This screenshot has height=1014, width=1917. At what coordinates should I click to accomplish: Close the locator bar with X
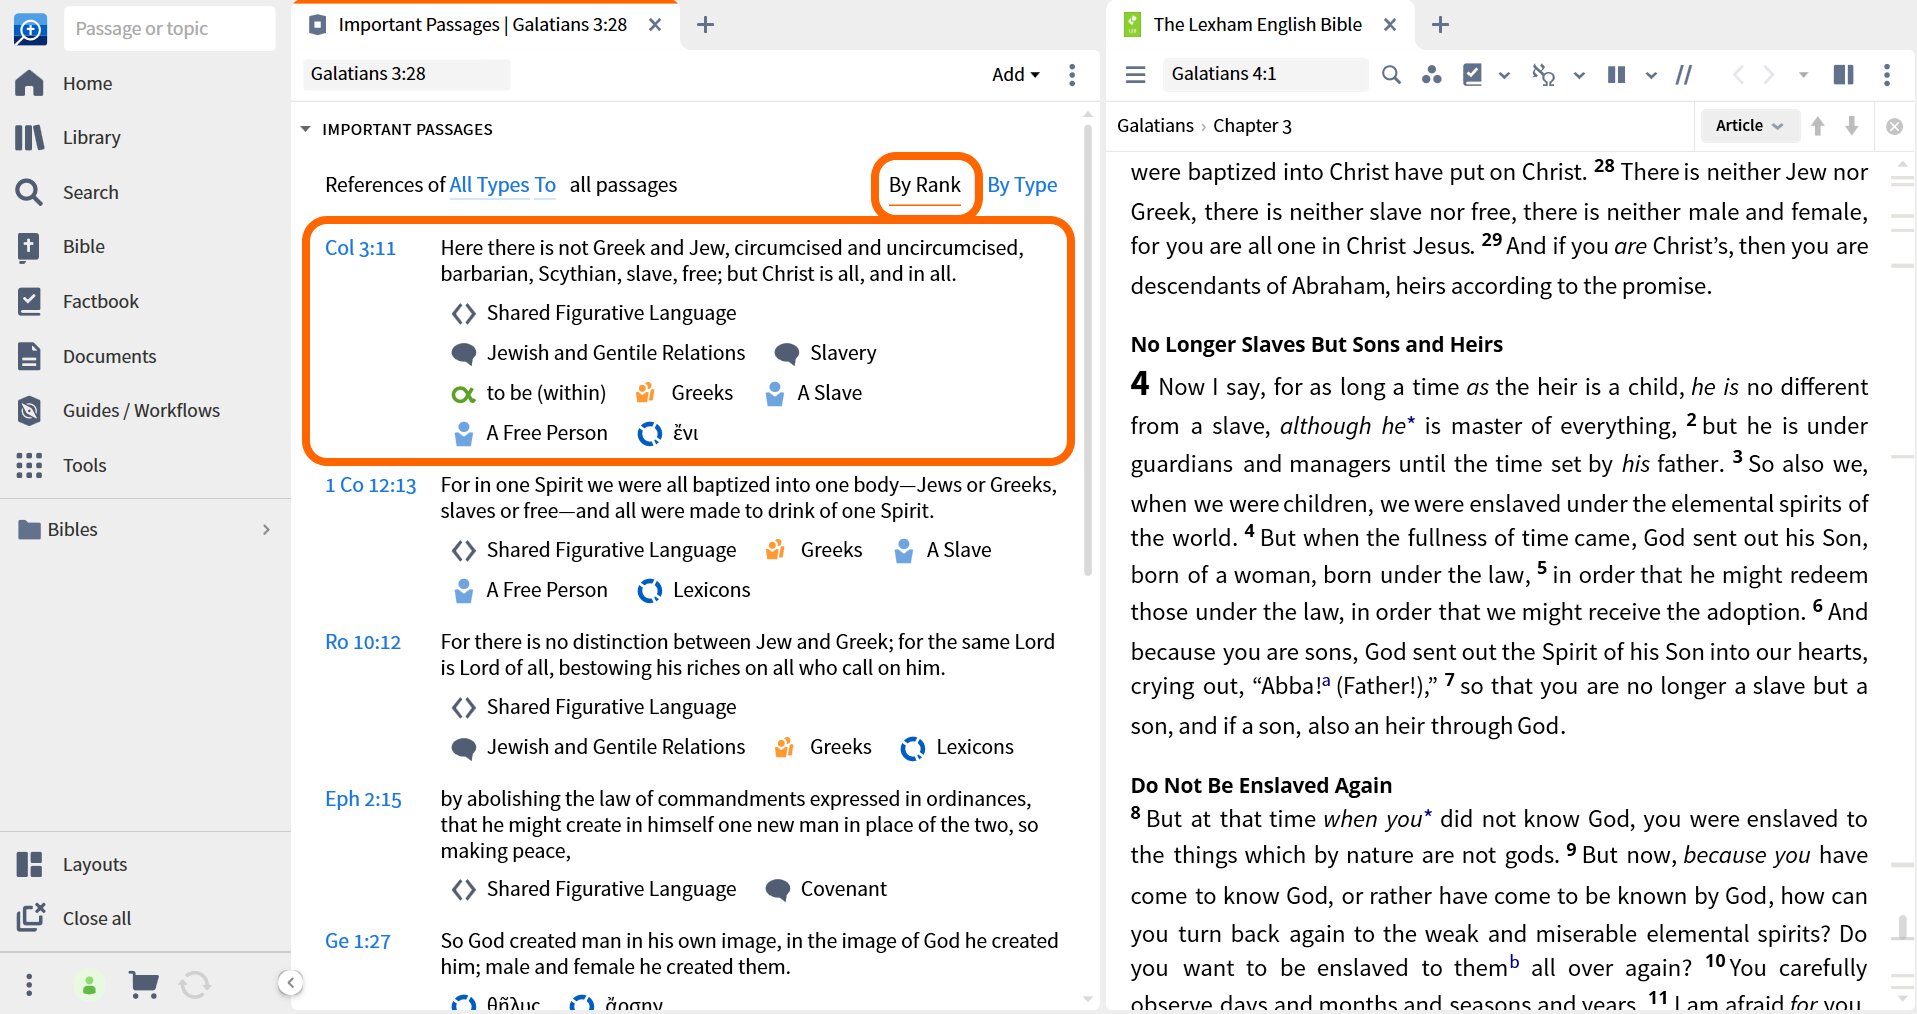(x=1894, y=126)
